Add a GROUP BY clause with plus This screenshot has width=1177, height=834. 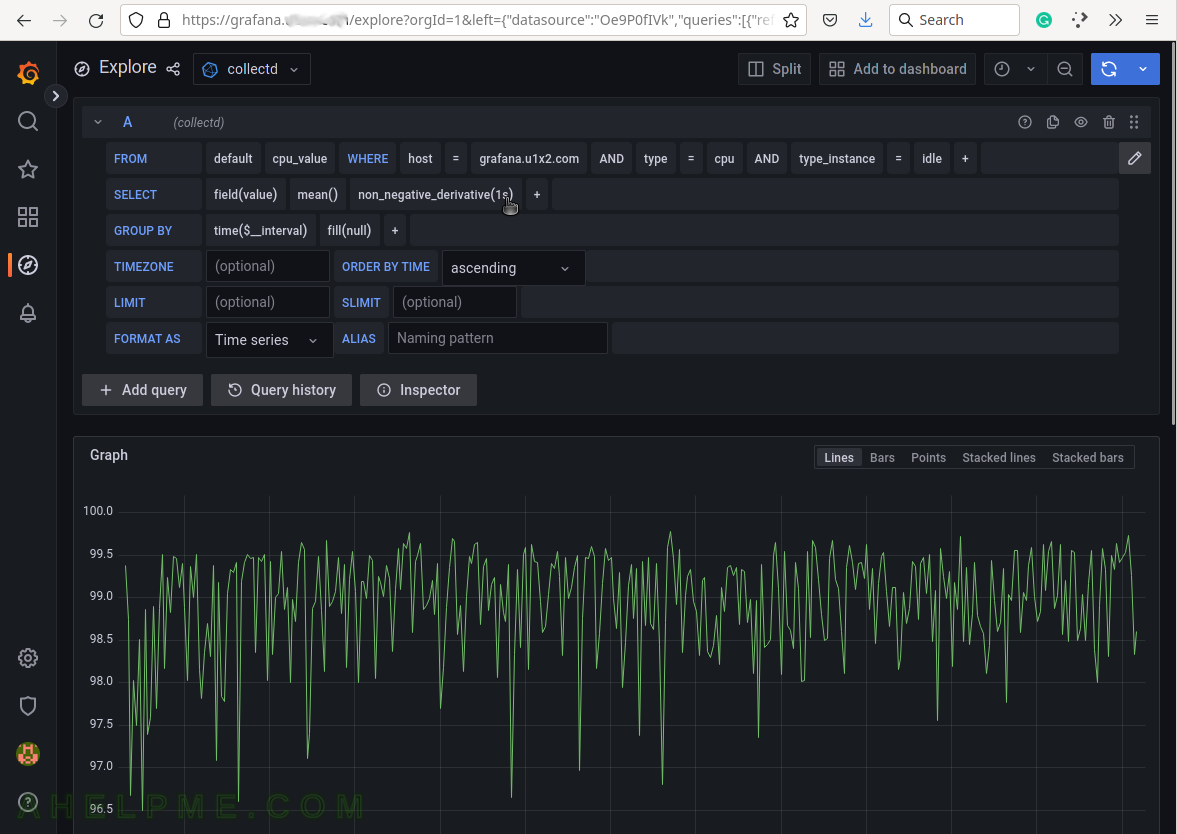click(x=395, y=230)
